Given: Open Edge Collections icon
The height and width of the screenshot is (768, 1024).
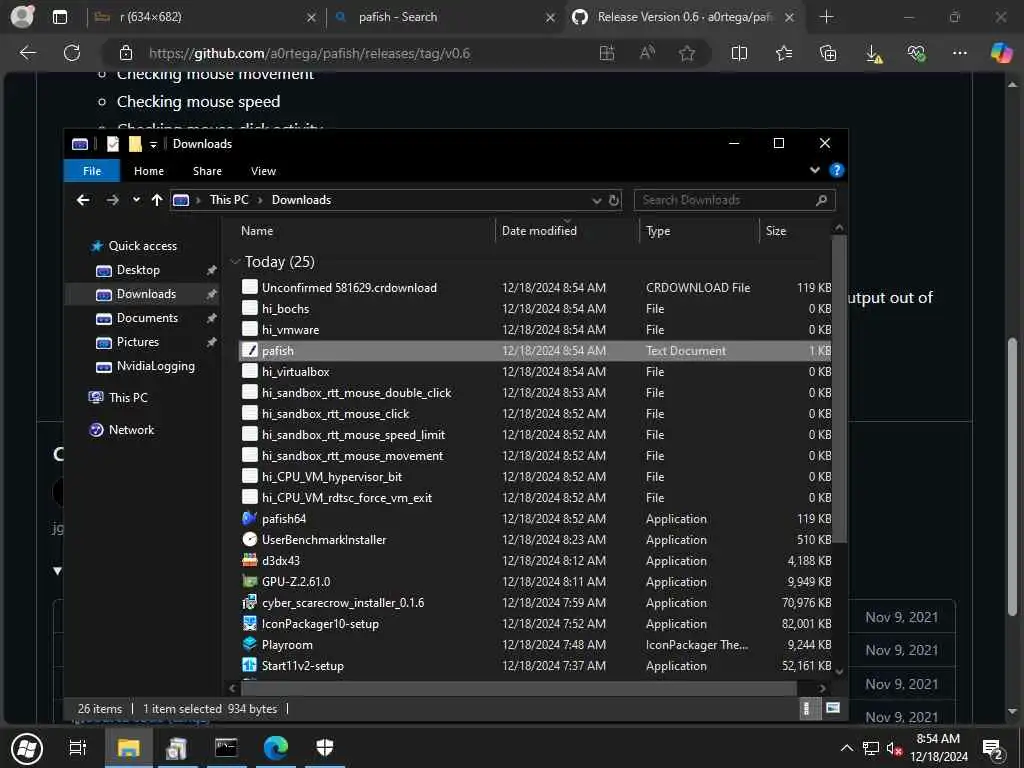Looking at the screenshot, I should click(827, 54).
